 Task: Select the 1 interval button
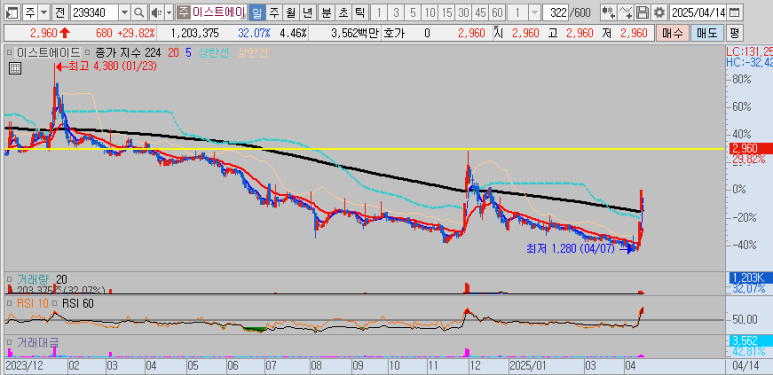tap(379, 12)
